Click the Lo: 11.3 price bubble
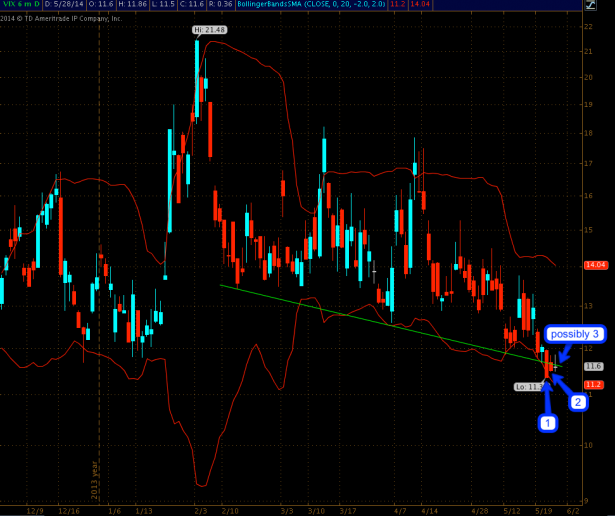 pyautogui.click(x=527, y=386)
